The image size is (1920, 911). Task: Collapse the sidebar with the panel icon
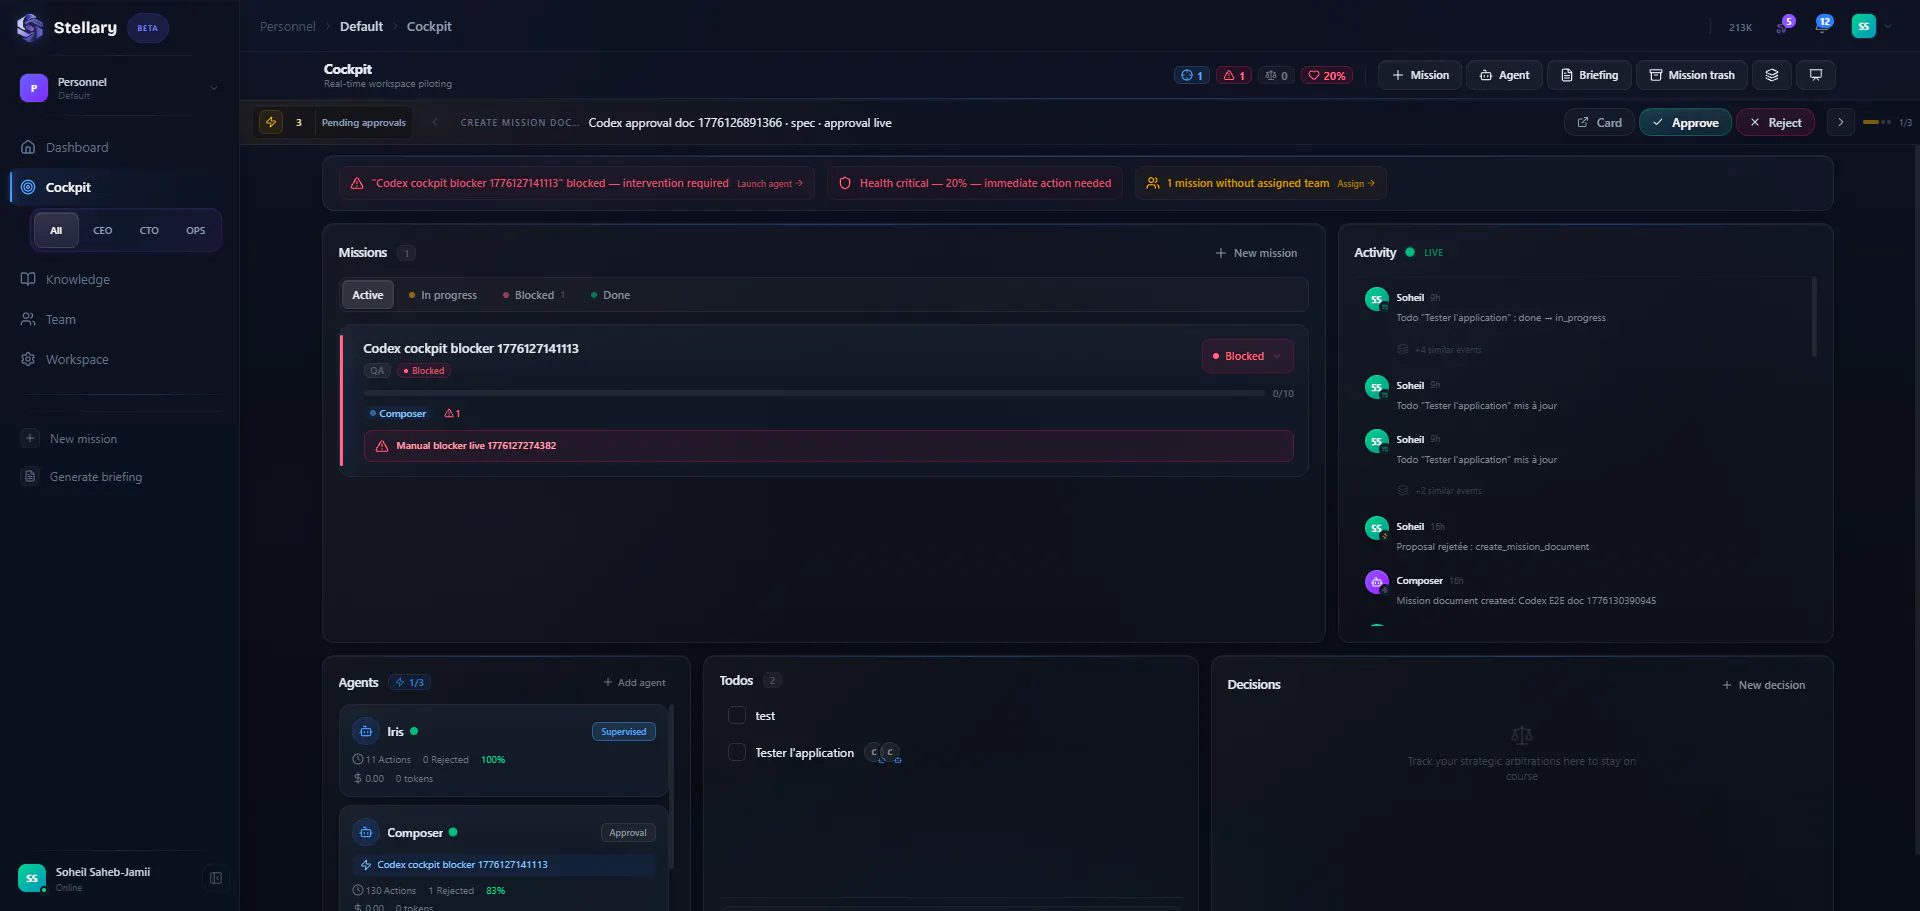215,878
